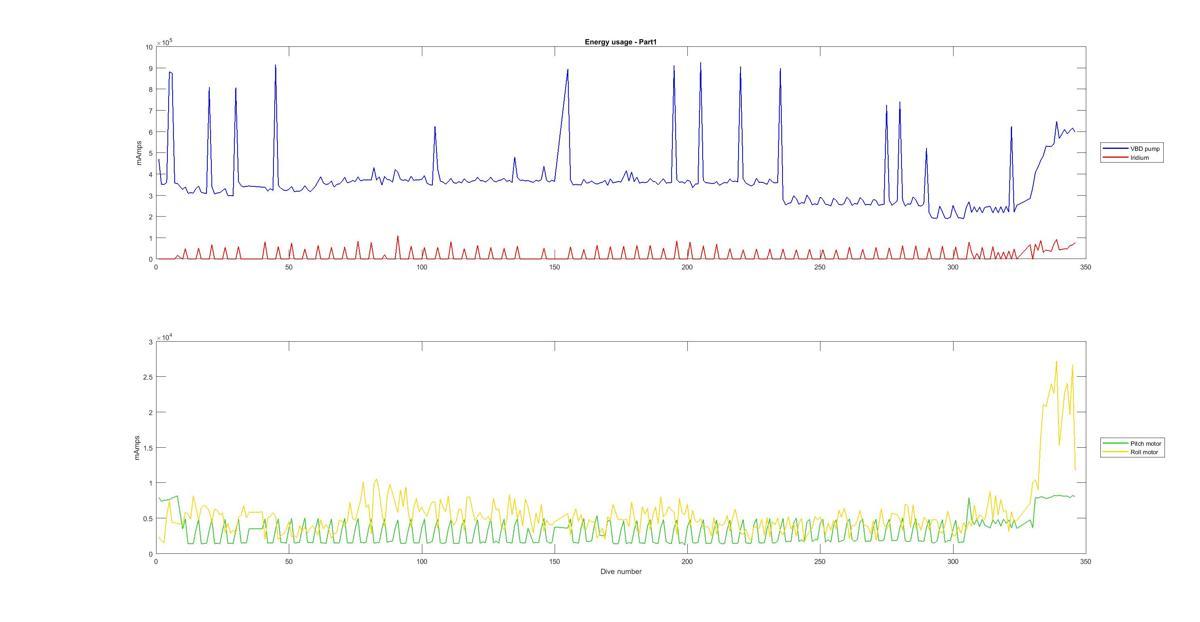The image size is (1200, 622).
Task: Select the 'mAmps' y-axis label of the upper plot
Action: pos(140,153)
